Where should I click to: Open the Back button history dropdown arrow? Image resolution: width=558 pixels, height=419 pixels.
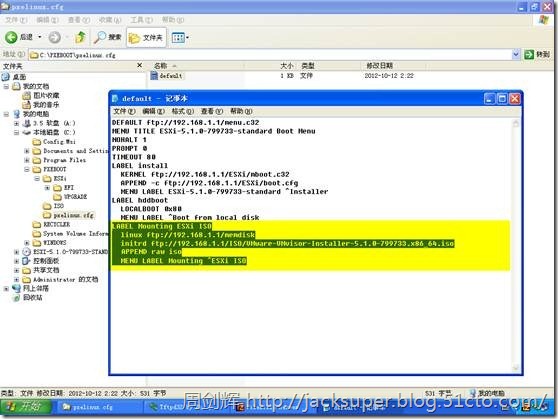click(x=40, y=37)
